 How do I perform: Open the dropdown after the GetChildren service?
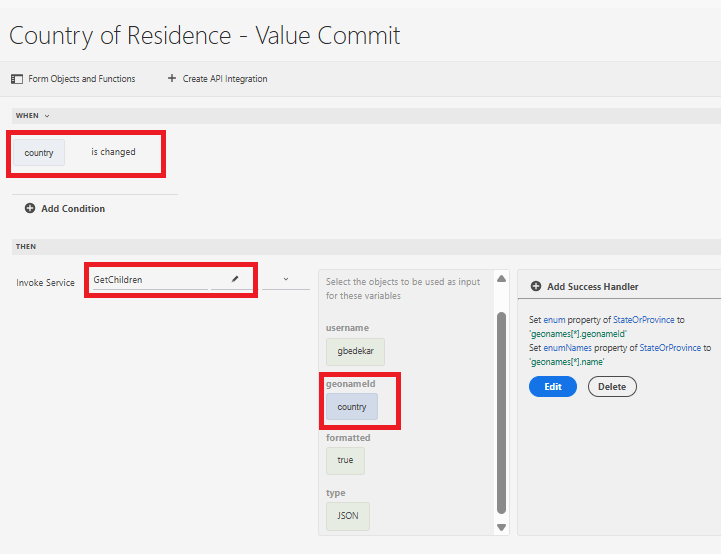pyautogui.click(x=286, y=280)
